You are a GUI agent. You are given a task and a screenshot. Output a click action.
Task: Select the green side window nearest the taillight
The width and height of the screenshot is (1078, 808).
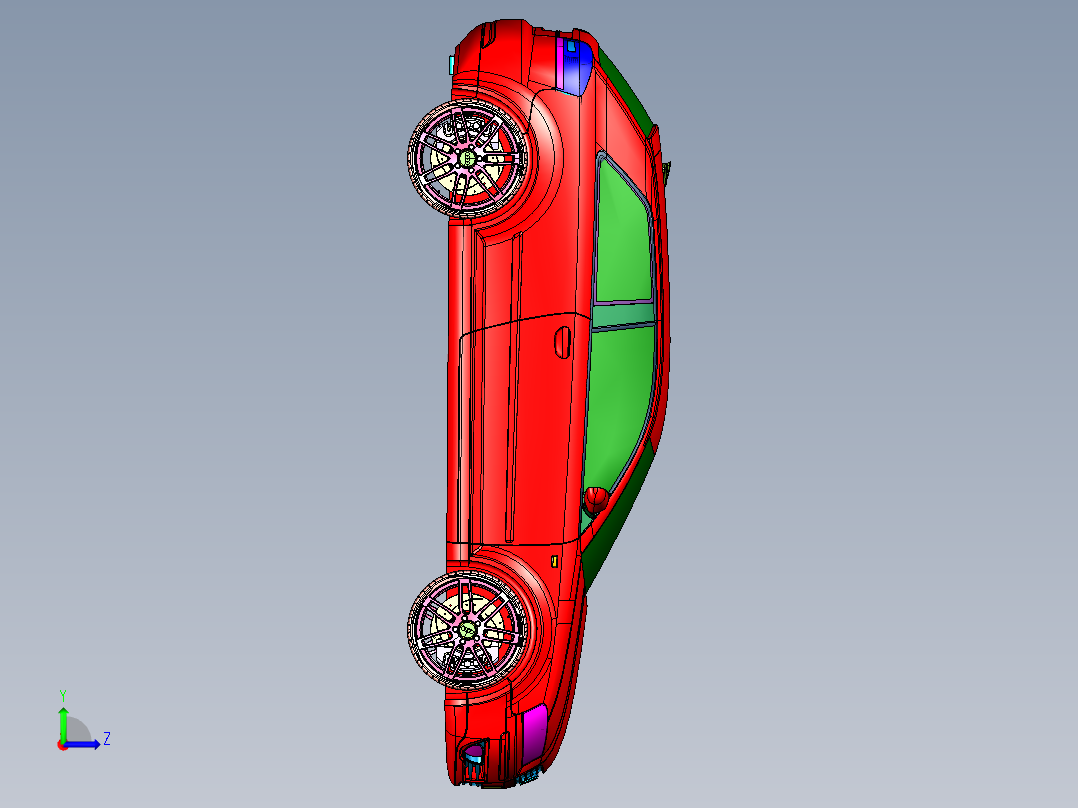pos(624,234)
